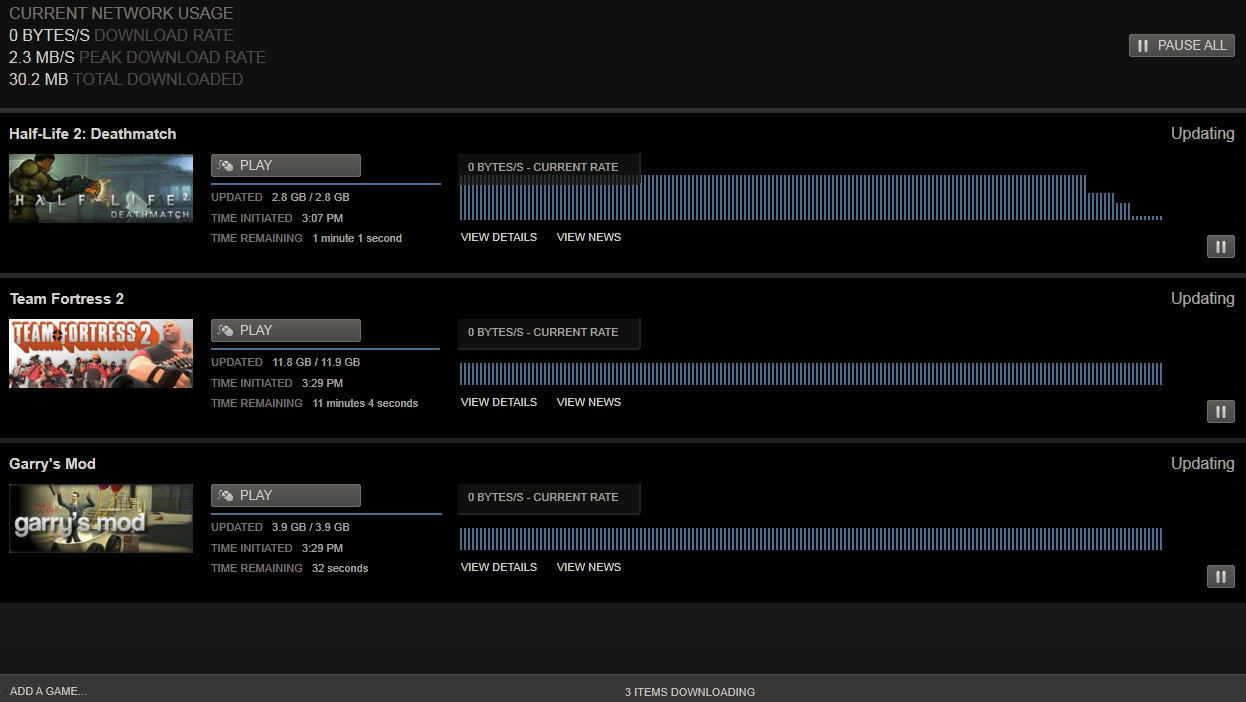Click the '3.9 GB / 3.9 GB' updated value
Image resolution: width=1246 pixels, height=702 pixels.
[311, 528]
